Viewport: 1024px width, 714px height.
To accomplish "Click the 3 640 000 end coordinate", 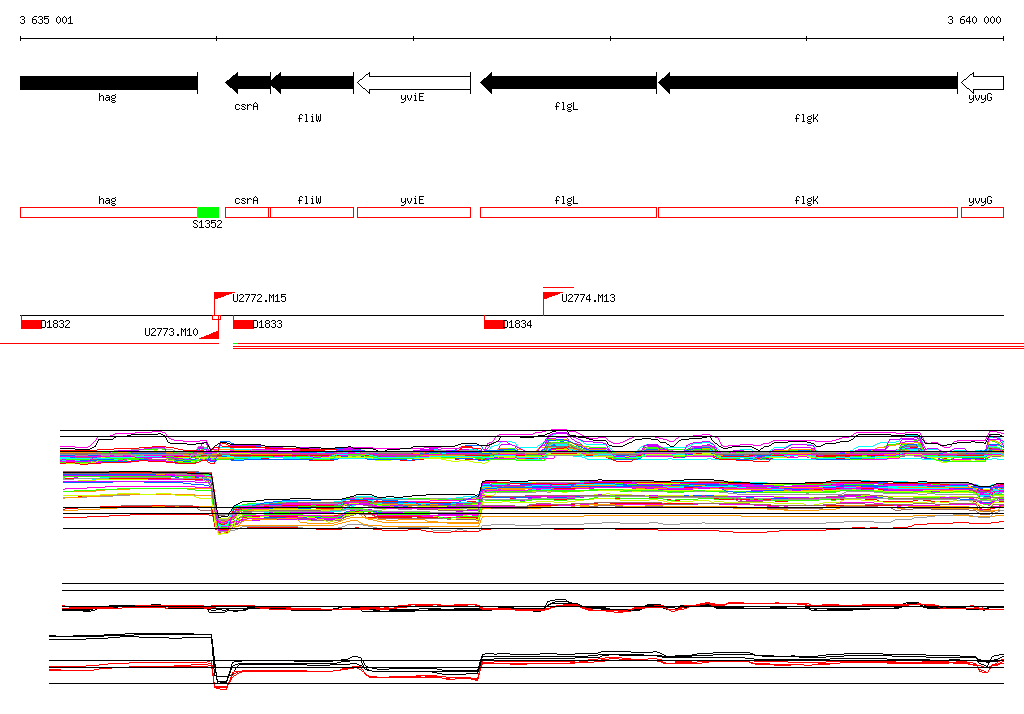I will (974, 20).
